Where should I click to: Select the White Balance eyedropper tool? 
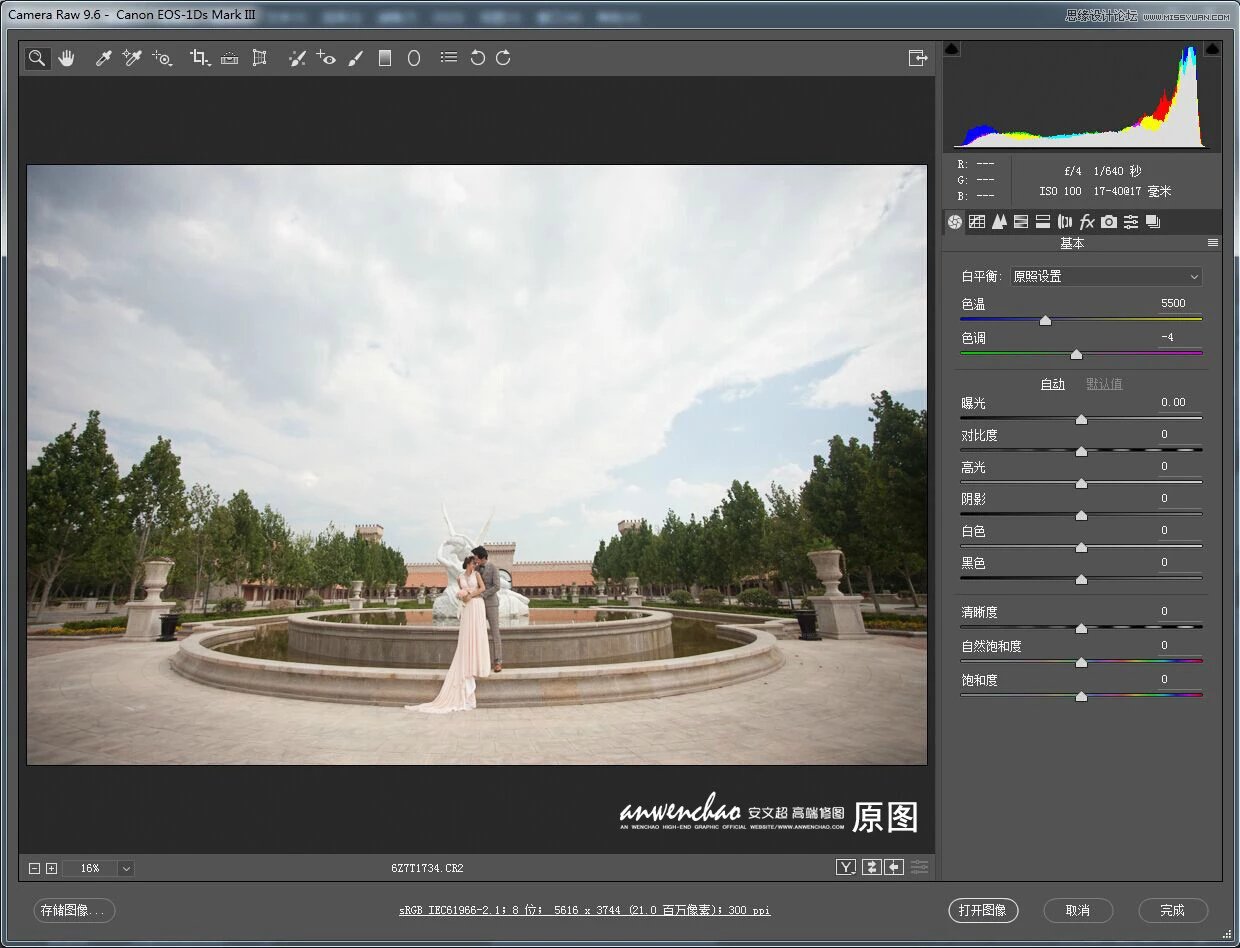coord(102,58)
